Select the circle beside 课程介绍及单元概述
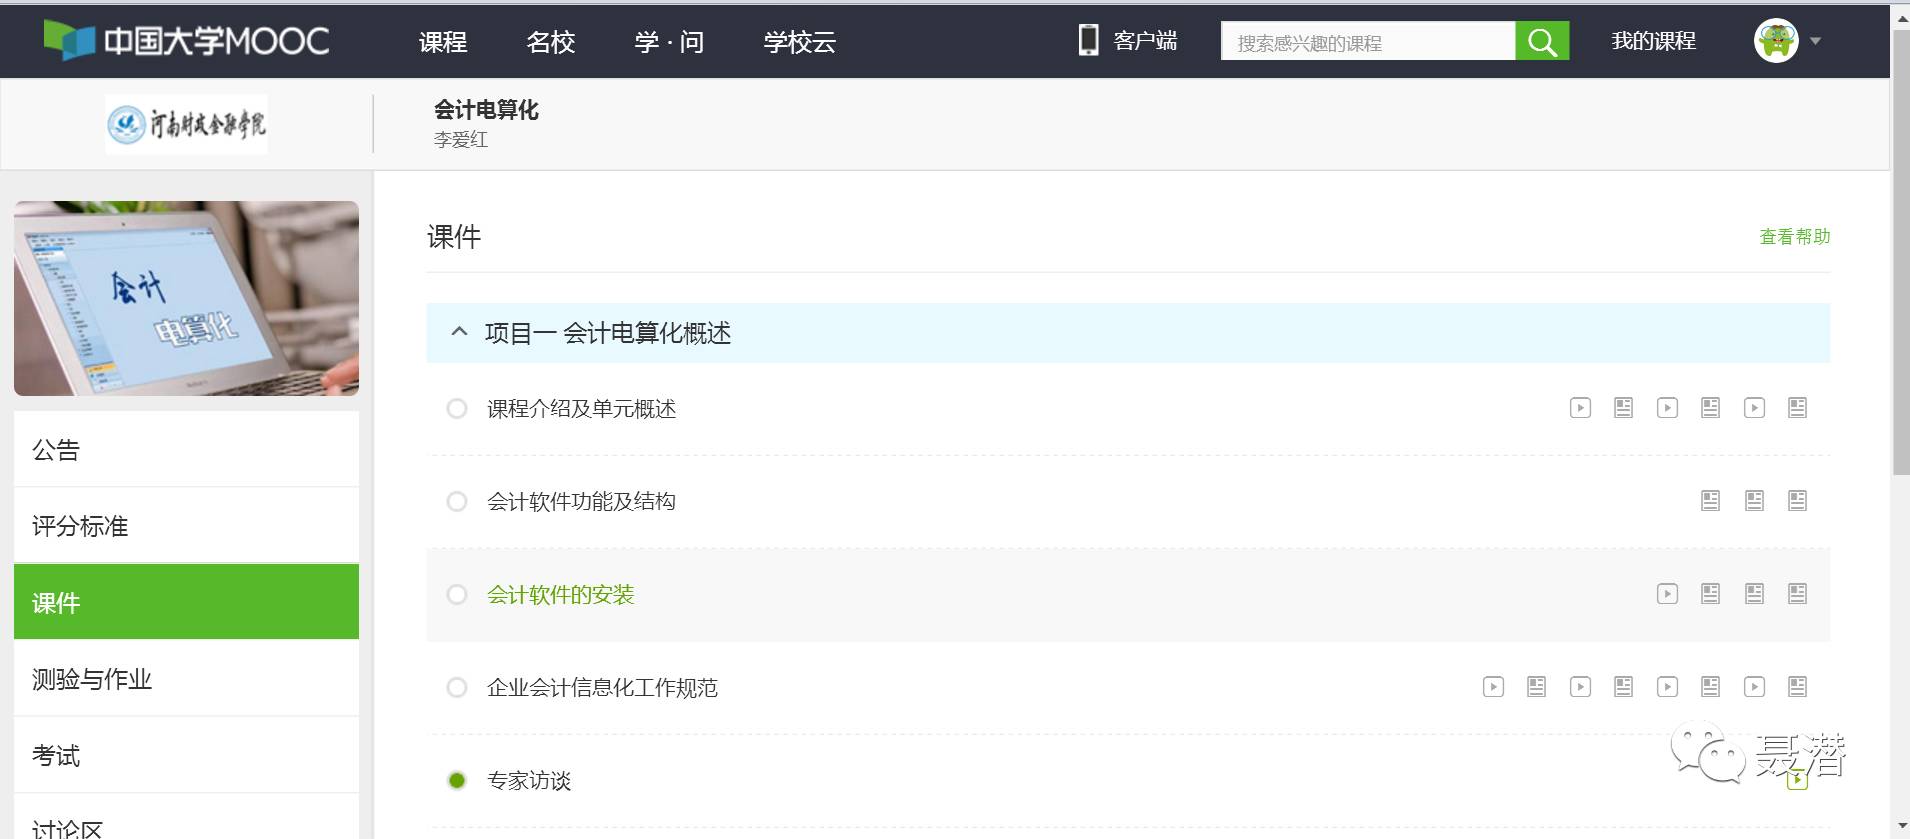The height and width of the screenshot is (839, 1910). (x=457, y=409)
